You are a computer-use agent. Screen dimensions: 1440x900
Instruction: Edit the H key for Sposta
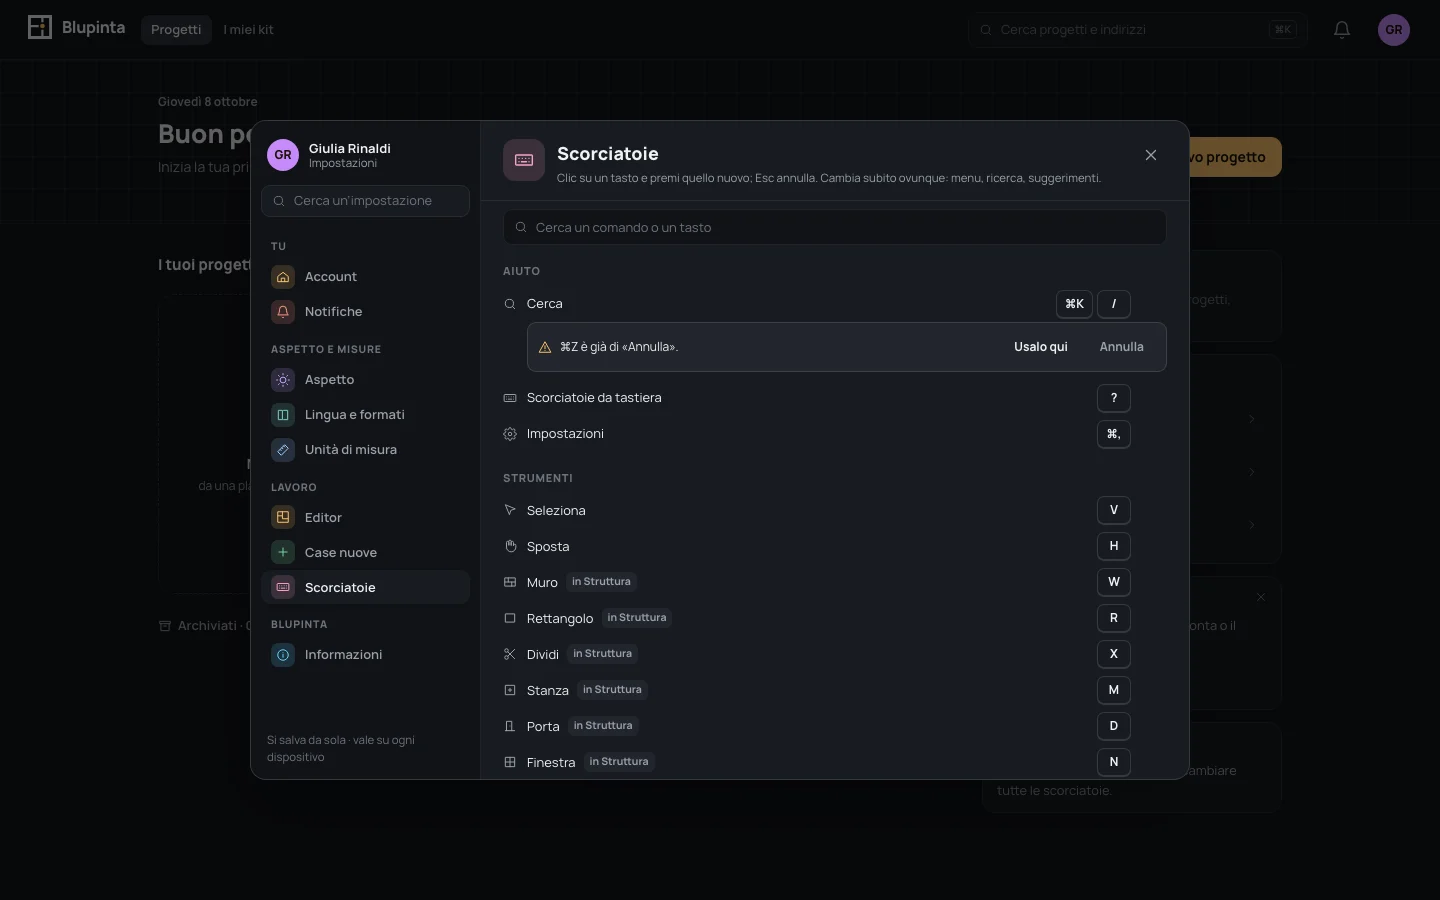coord(1114,546)
